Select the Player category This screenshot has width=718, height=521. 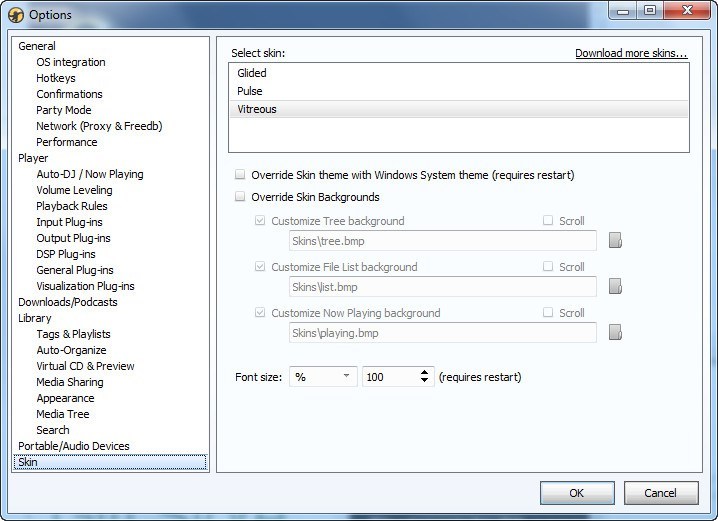pos(33,158)
